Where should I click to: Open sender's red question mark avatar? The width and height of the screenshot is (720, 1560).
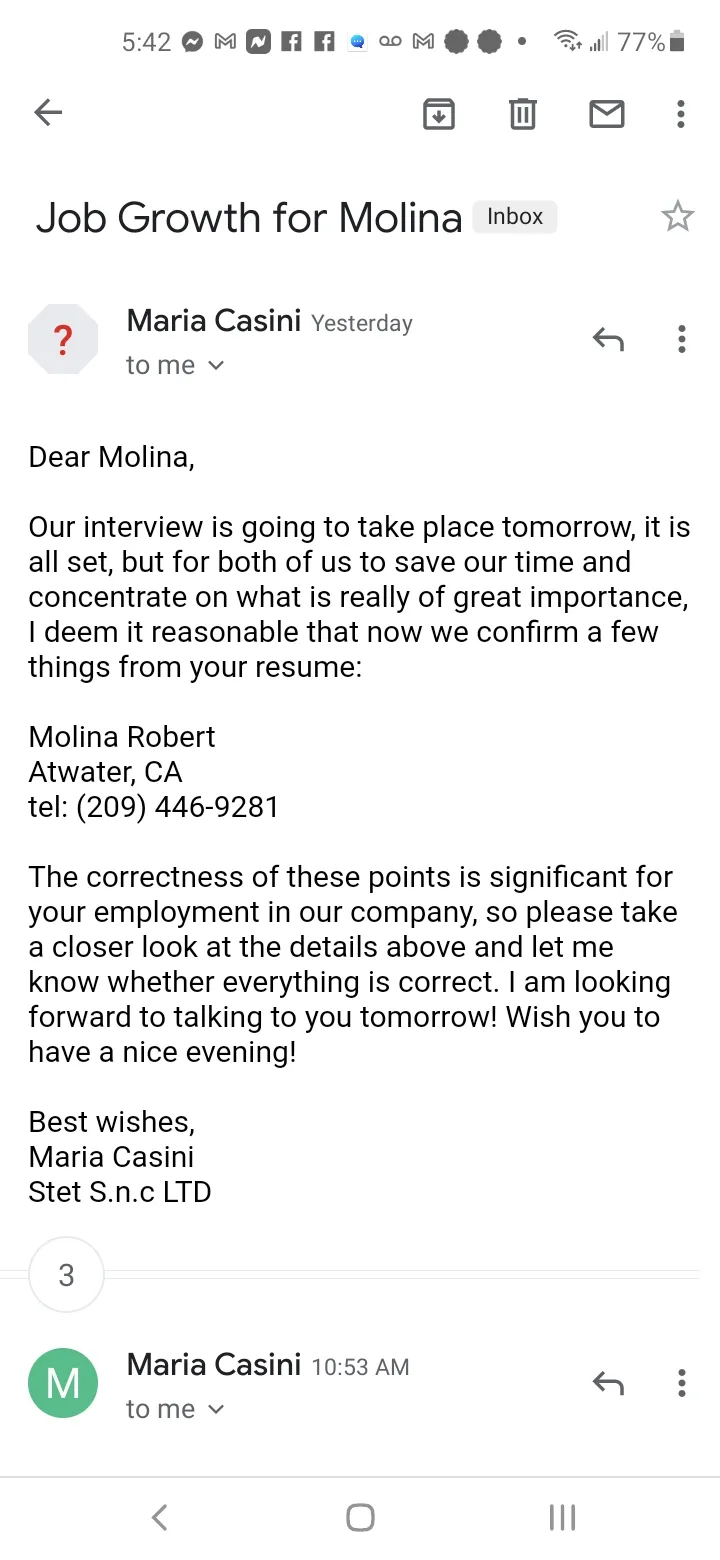pyautogui.click(x=63, y=340)
